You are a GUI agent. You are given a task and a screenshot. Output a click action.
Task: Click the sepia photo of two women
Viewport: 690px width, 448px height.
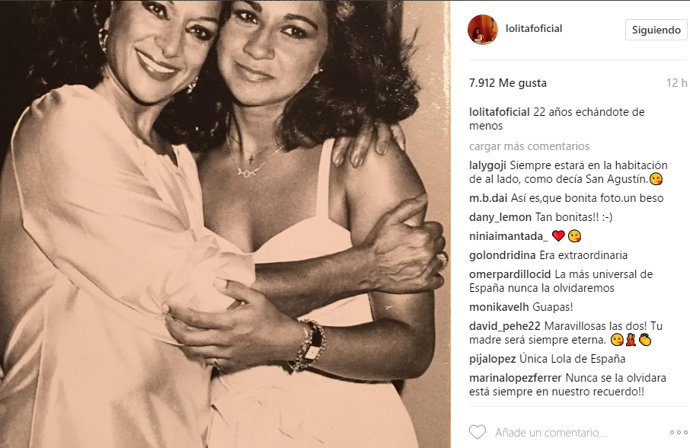click(x=225, y=224)
